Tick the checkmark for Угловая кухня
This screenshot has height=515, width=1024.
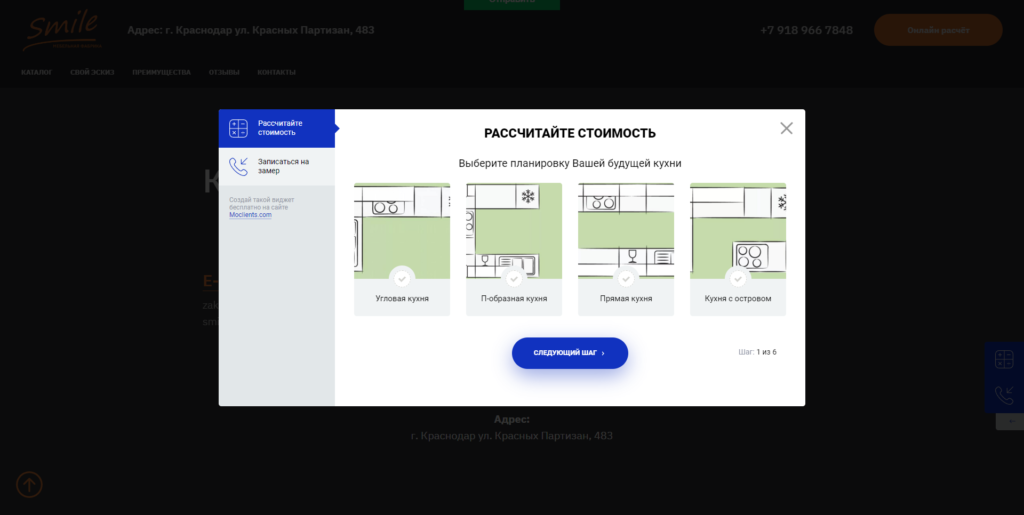(402, 279)
